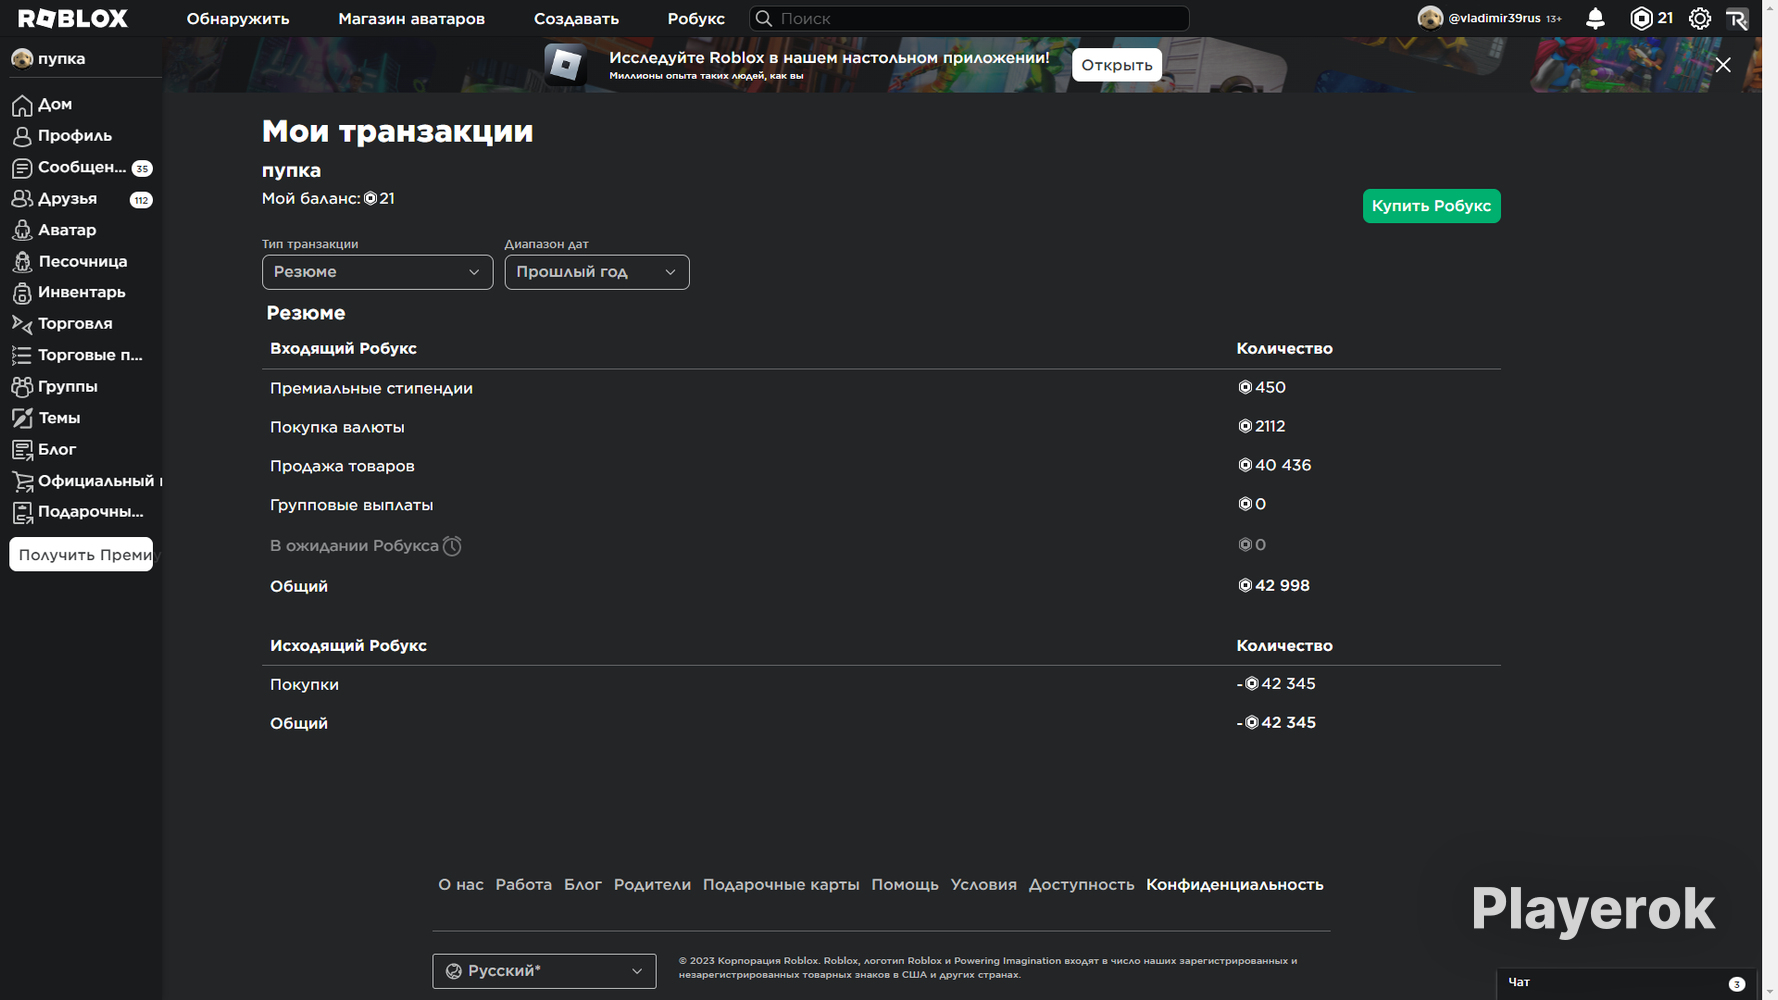Viewport: 1778px width, 1000px height.
Task: Open the Конфиденциальность footer link
Action: click(1234, 885)
